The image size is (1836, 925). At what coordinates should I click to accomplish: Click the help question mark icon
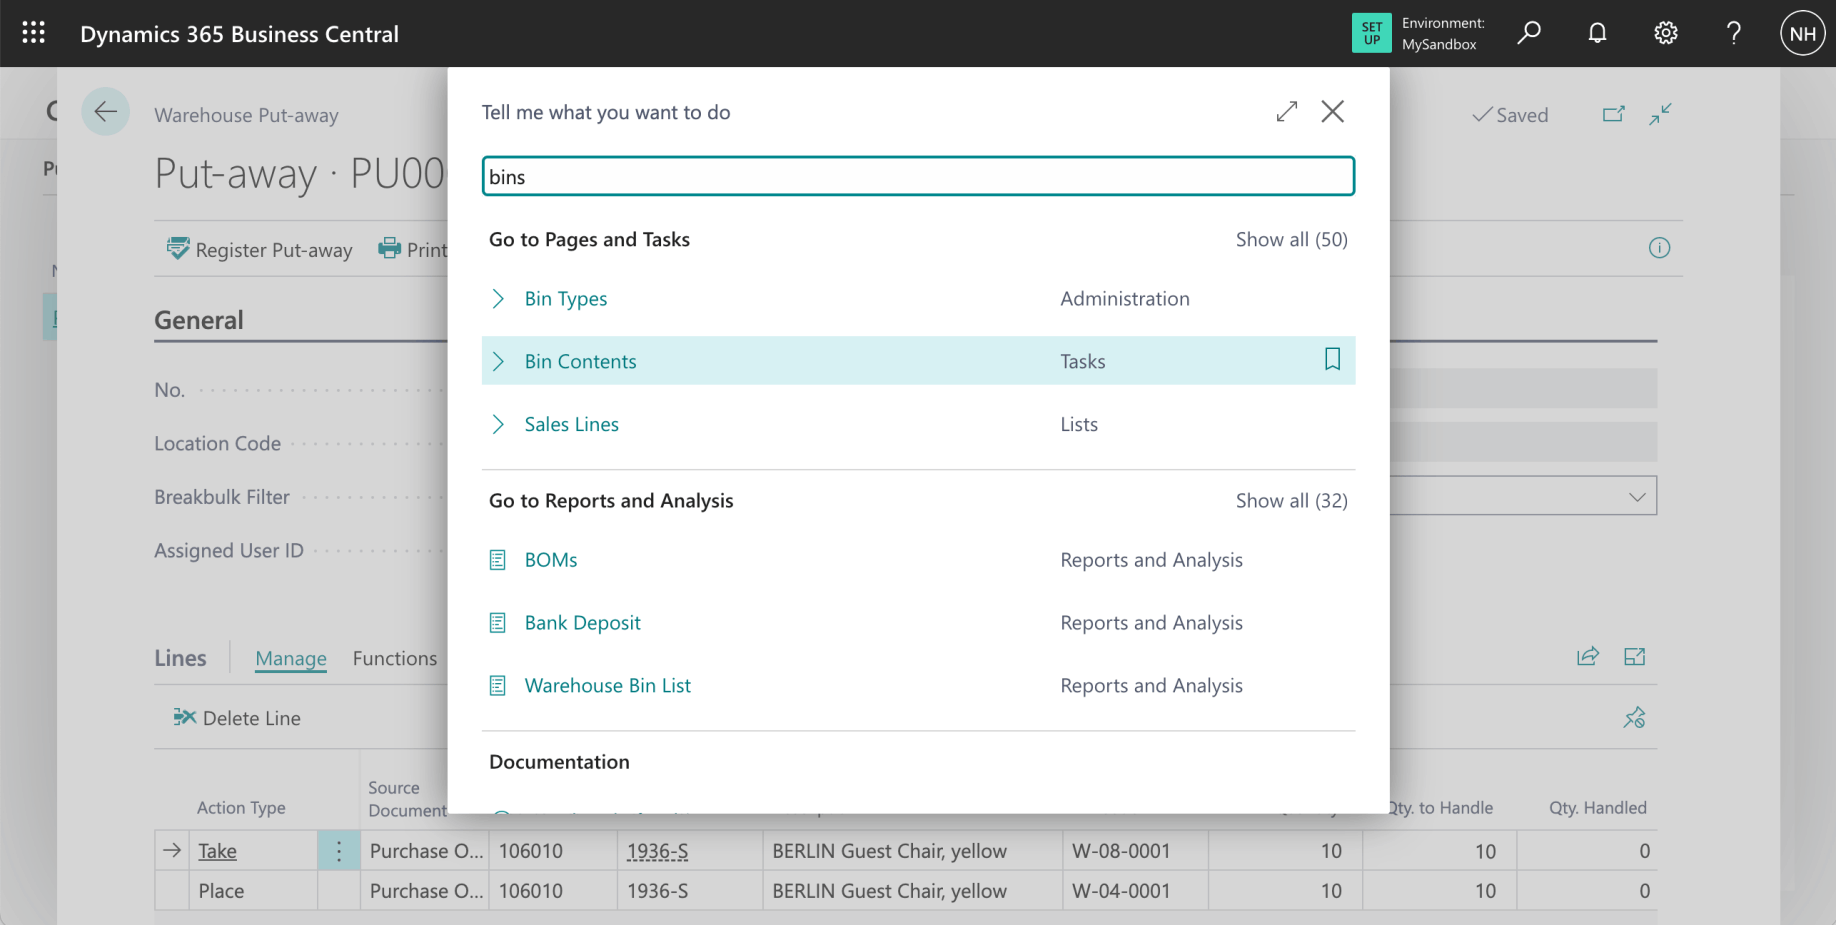point(1734,33)
